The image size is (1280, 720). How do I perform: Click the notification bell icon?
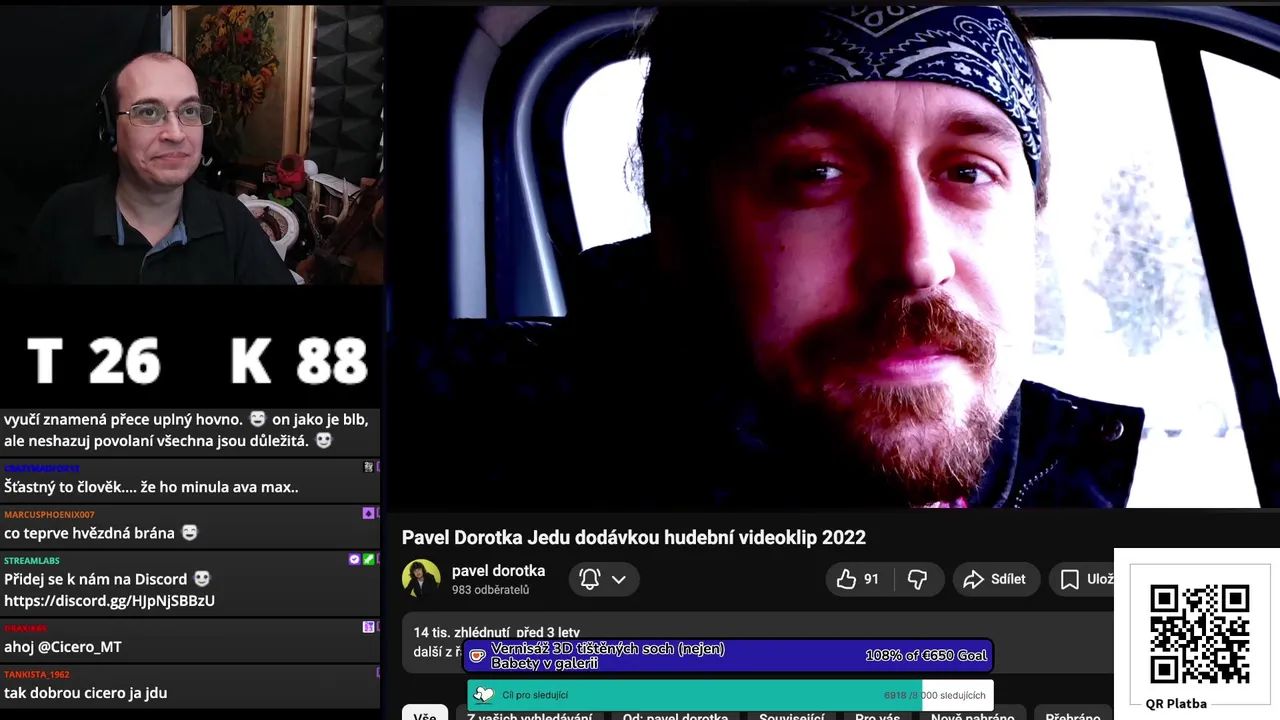[590, 579]
